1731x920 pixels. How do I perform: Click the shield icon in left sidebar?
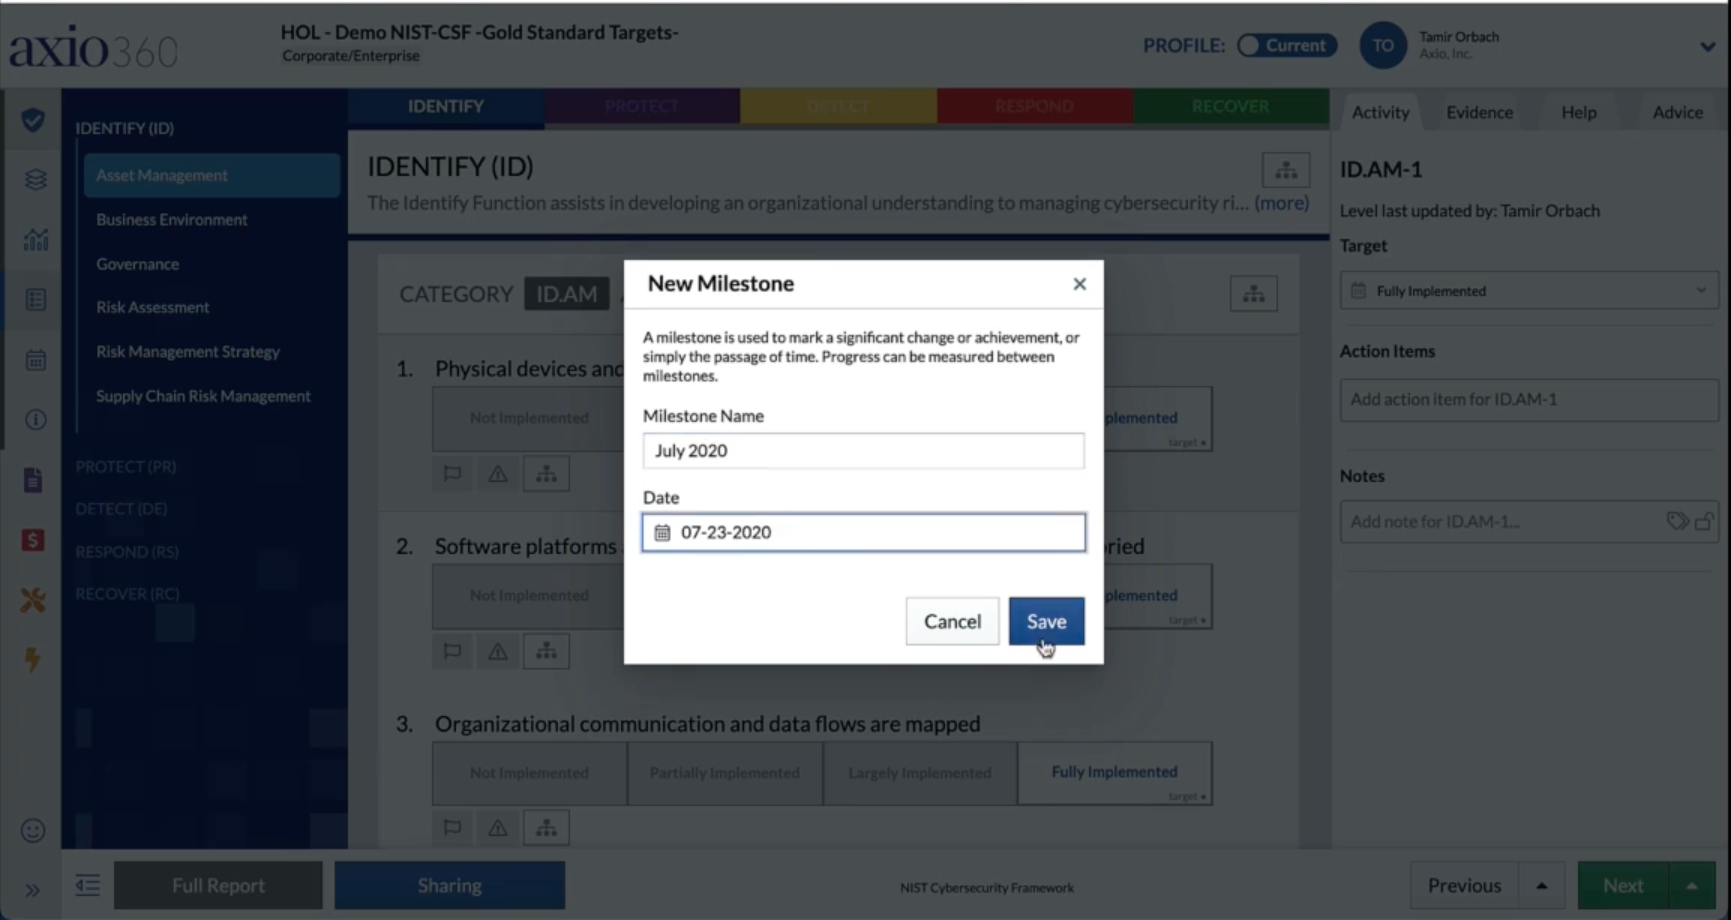tap(33, 121)
